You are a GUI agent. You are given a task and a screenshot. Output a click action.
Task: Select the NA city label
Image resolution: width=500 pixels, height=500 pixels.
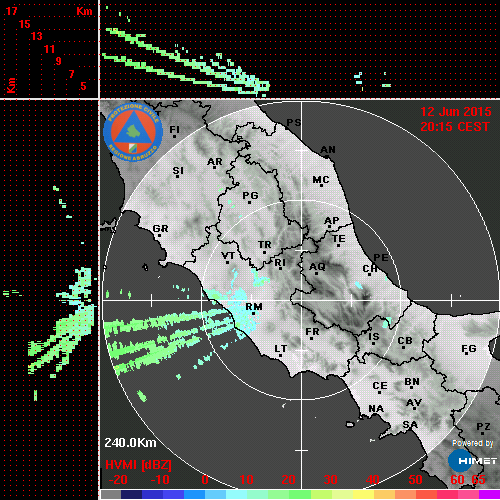coord(376,409)
